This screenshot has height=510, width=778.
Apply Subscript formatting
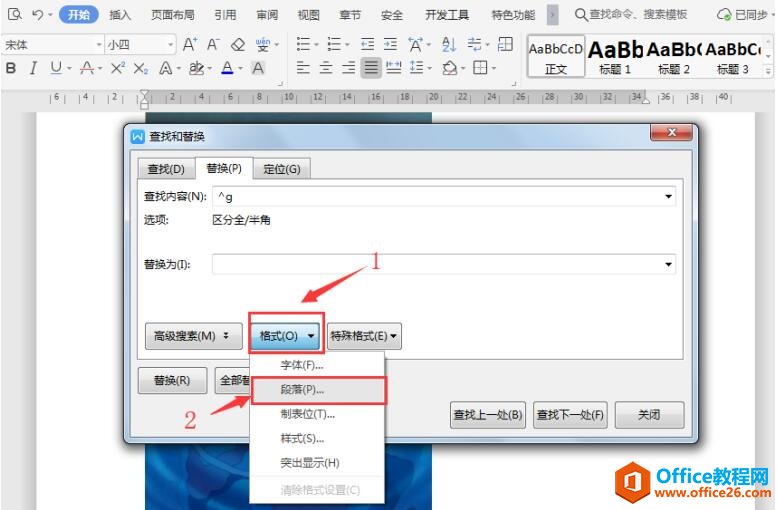140,68
